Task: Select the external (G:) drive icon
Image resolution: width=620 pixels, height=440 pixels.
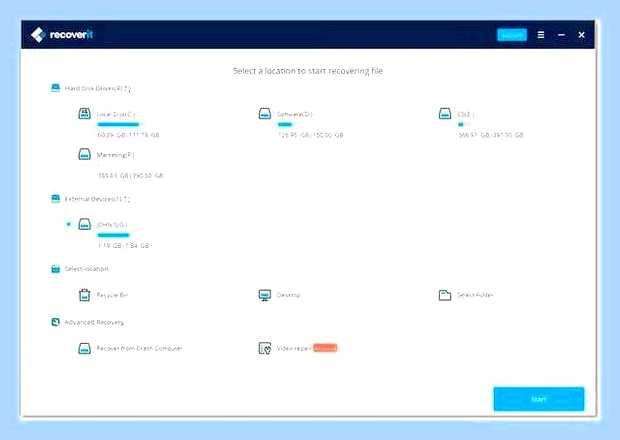Action: coord(84,224)
